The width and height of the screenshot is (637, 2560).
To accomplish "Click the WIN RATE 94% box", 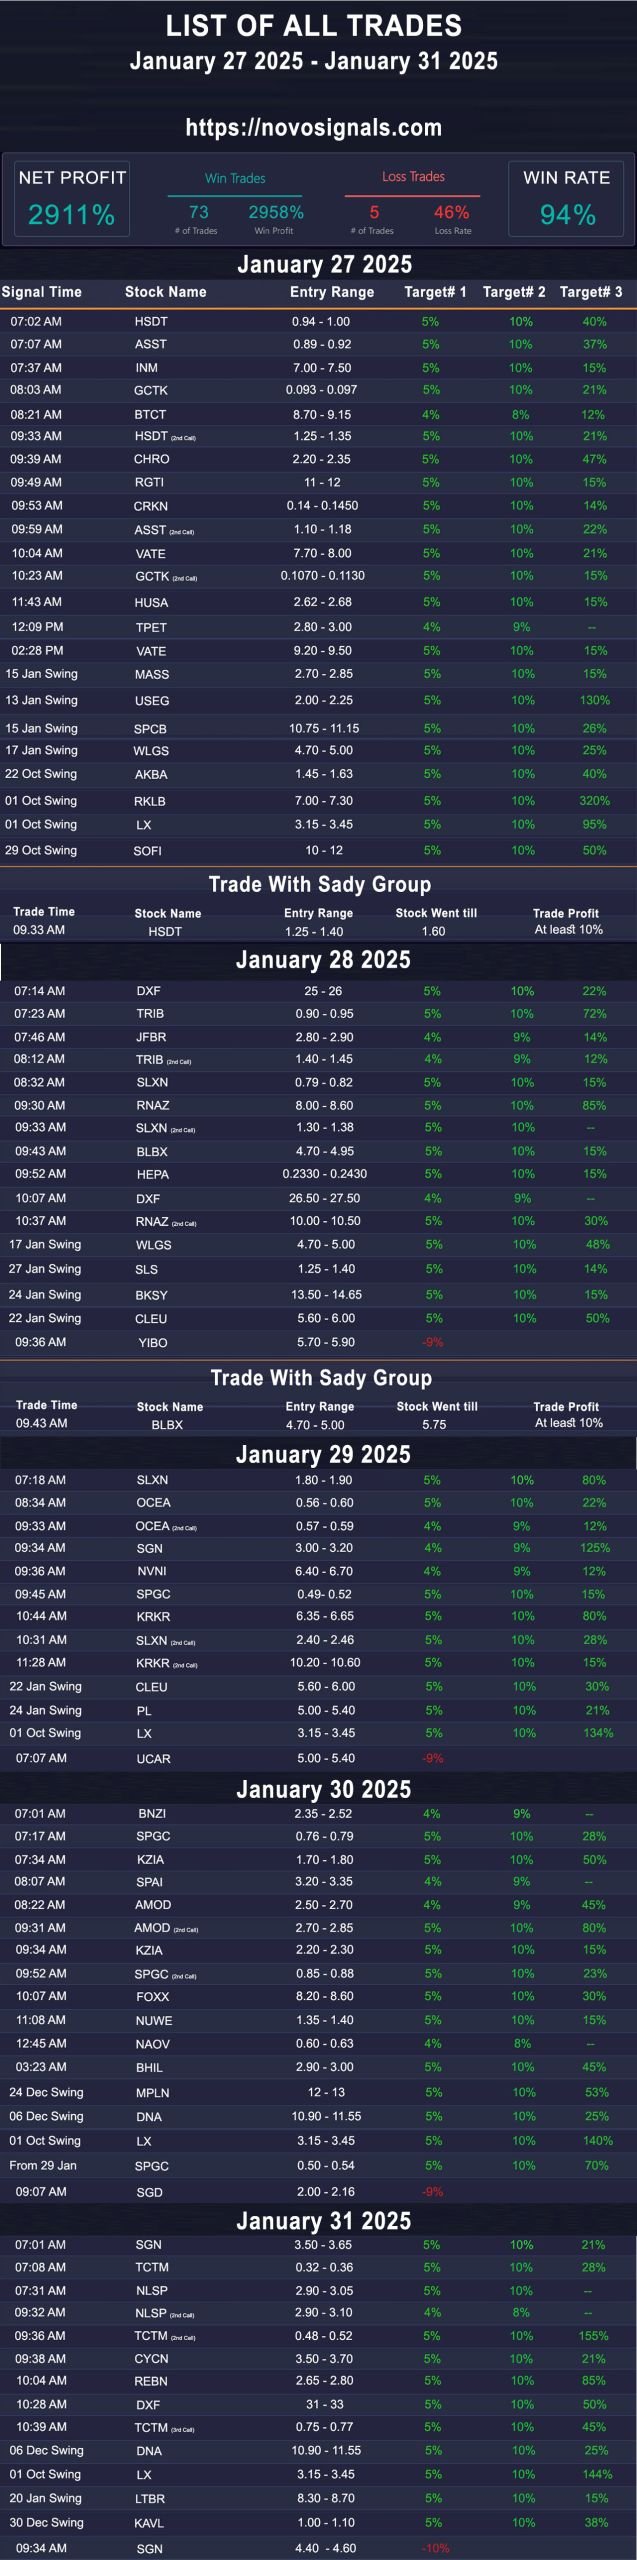I will pos(566,198).
